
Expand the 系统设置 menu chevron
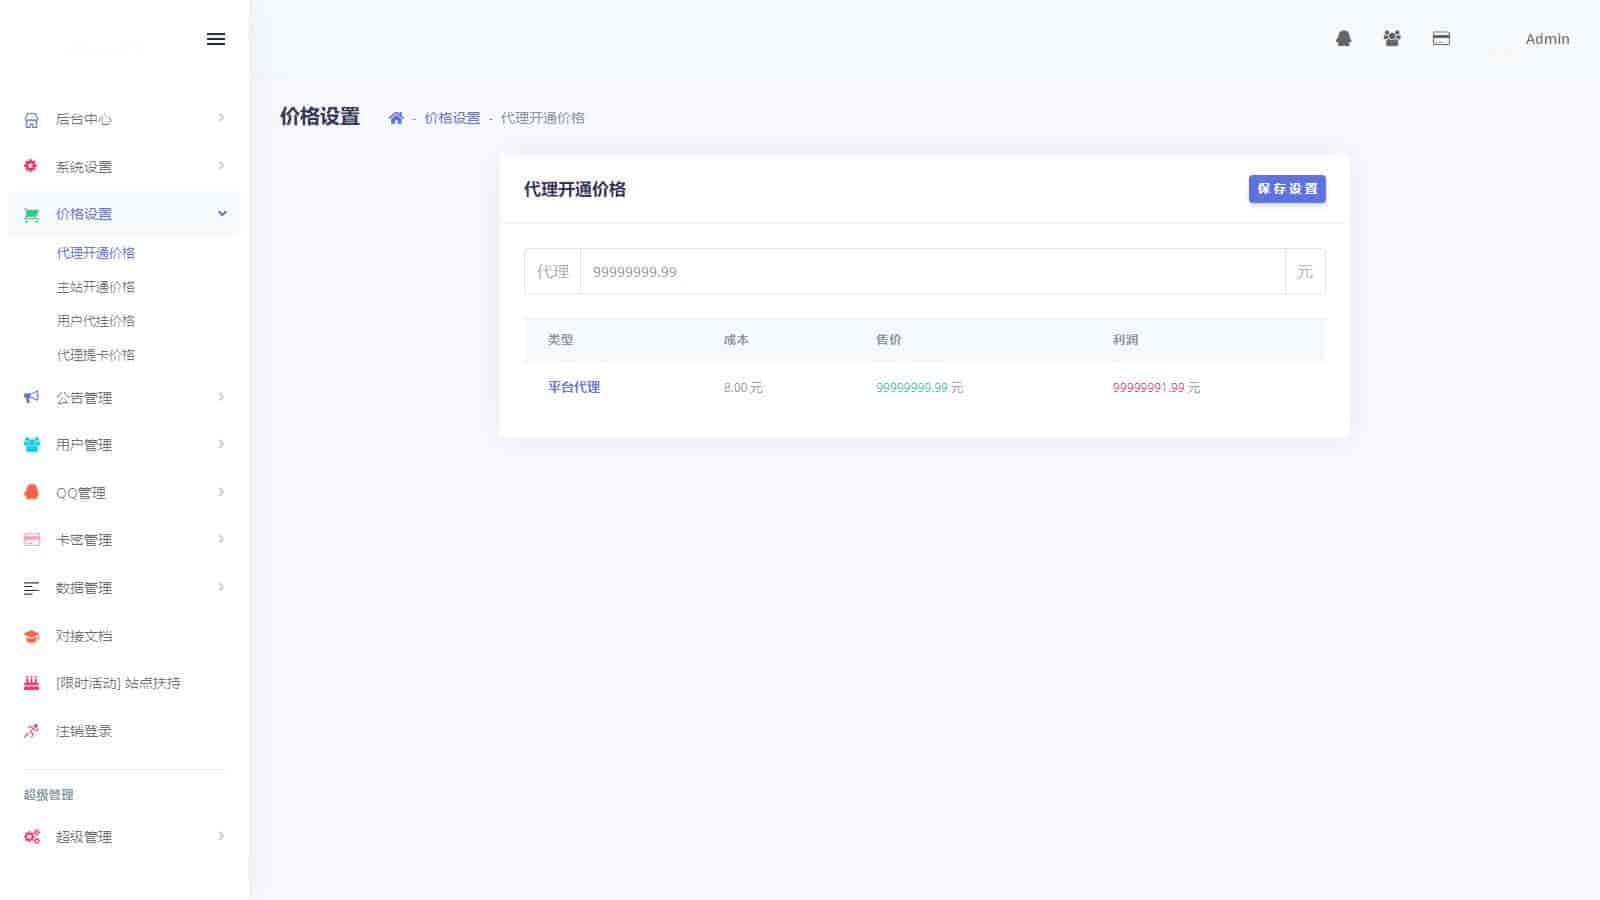(221, 166)
